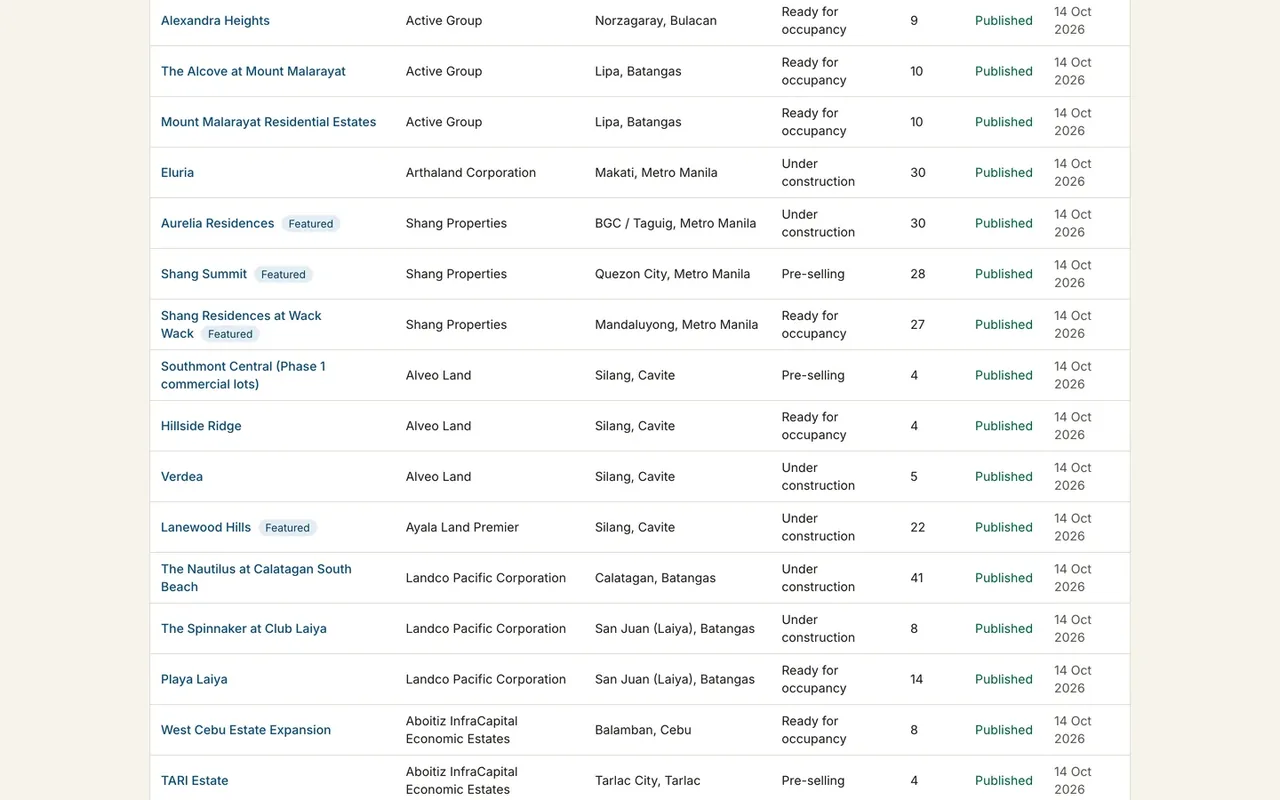1280x800 pixels.
Task: Click Calatagan, Batangas location cell
Action: pyautogui.click(x=656, y=578)
